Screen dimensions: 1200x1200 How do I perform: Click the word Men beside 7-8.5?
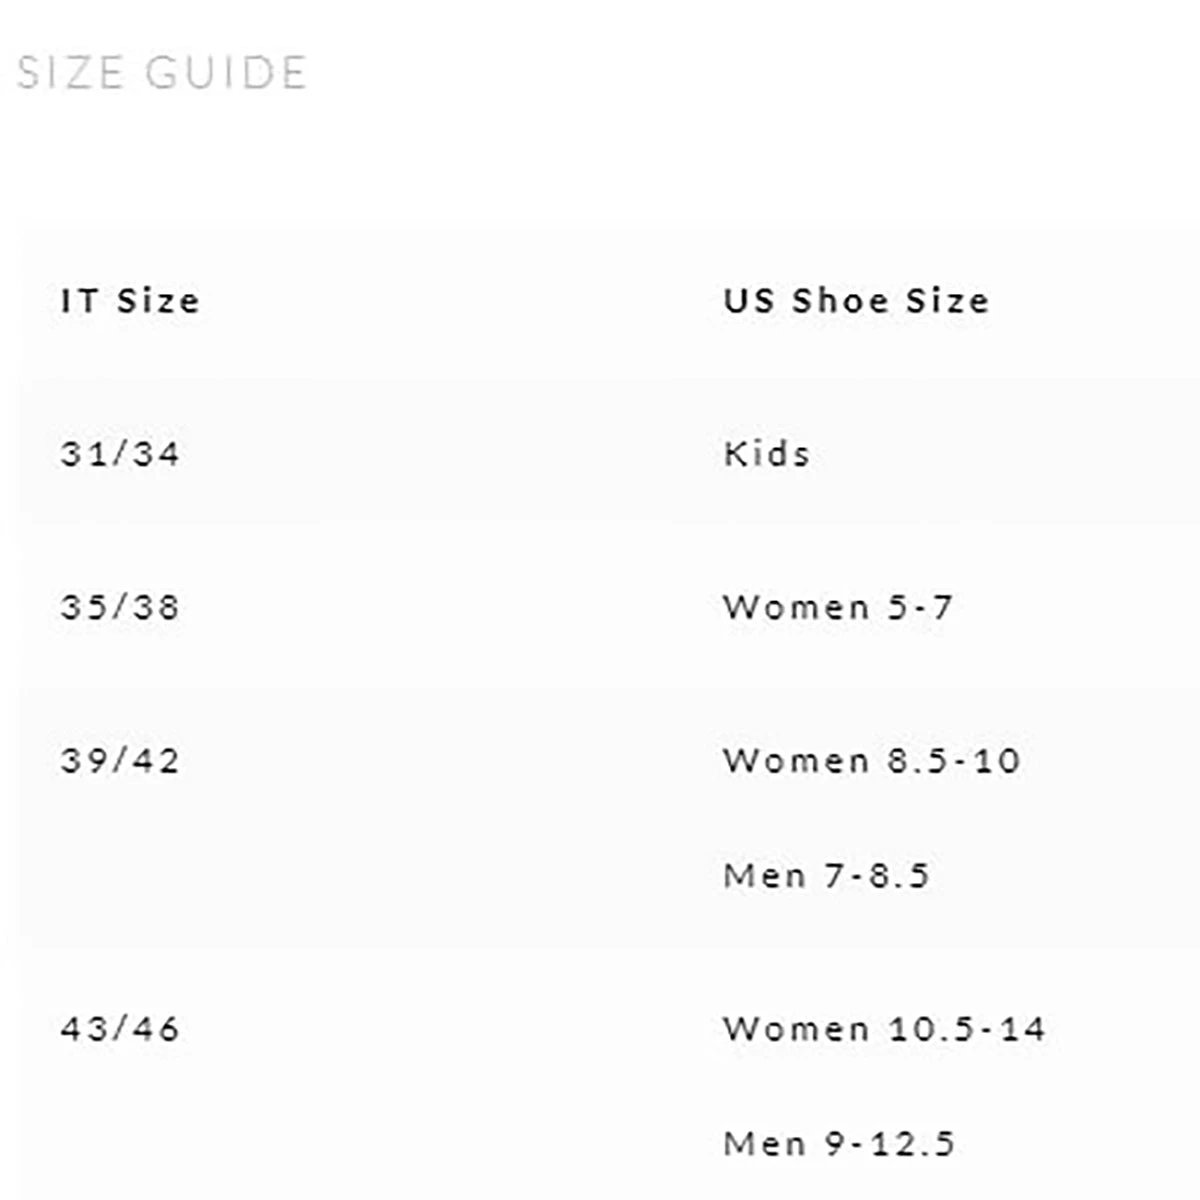pos(765,876)
